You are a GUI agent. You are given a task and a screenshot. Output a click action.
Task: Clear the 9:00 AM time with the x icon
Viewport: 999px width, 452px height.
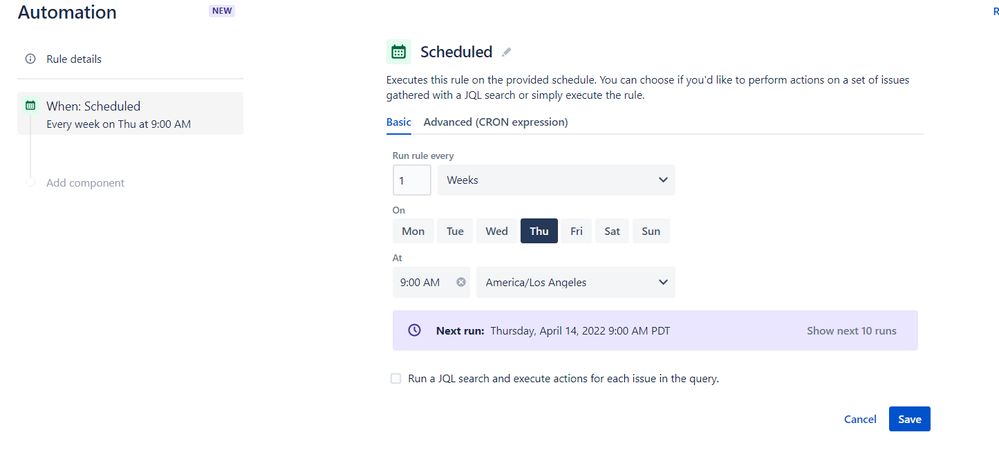tap(461, 282)
